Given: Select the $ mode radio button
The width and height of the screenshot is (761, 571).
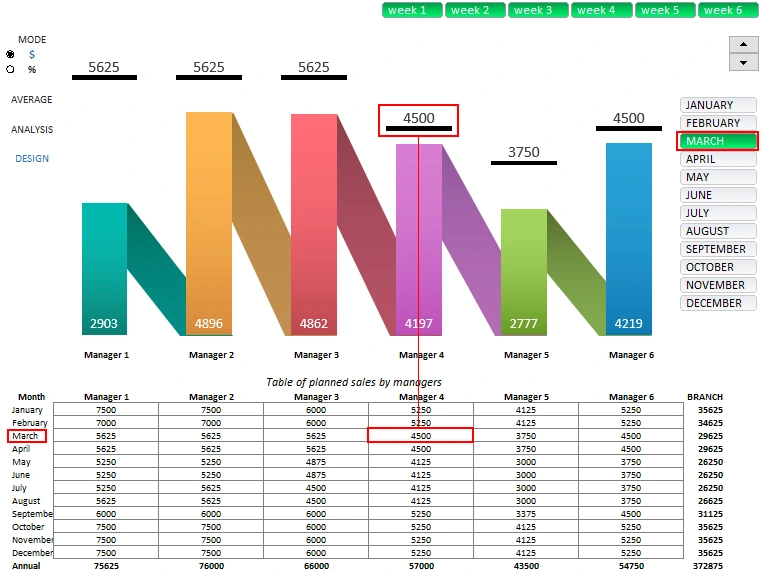Looking at the screenshot, I should coord(11,54).
